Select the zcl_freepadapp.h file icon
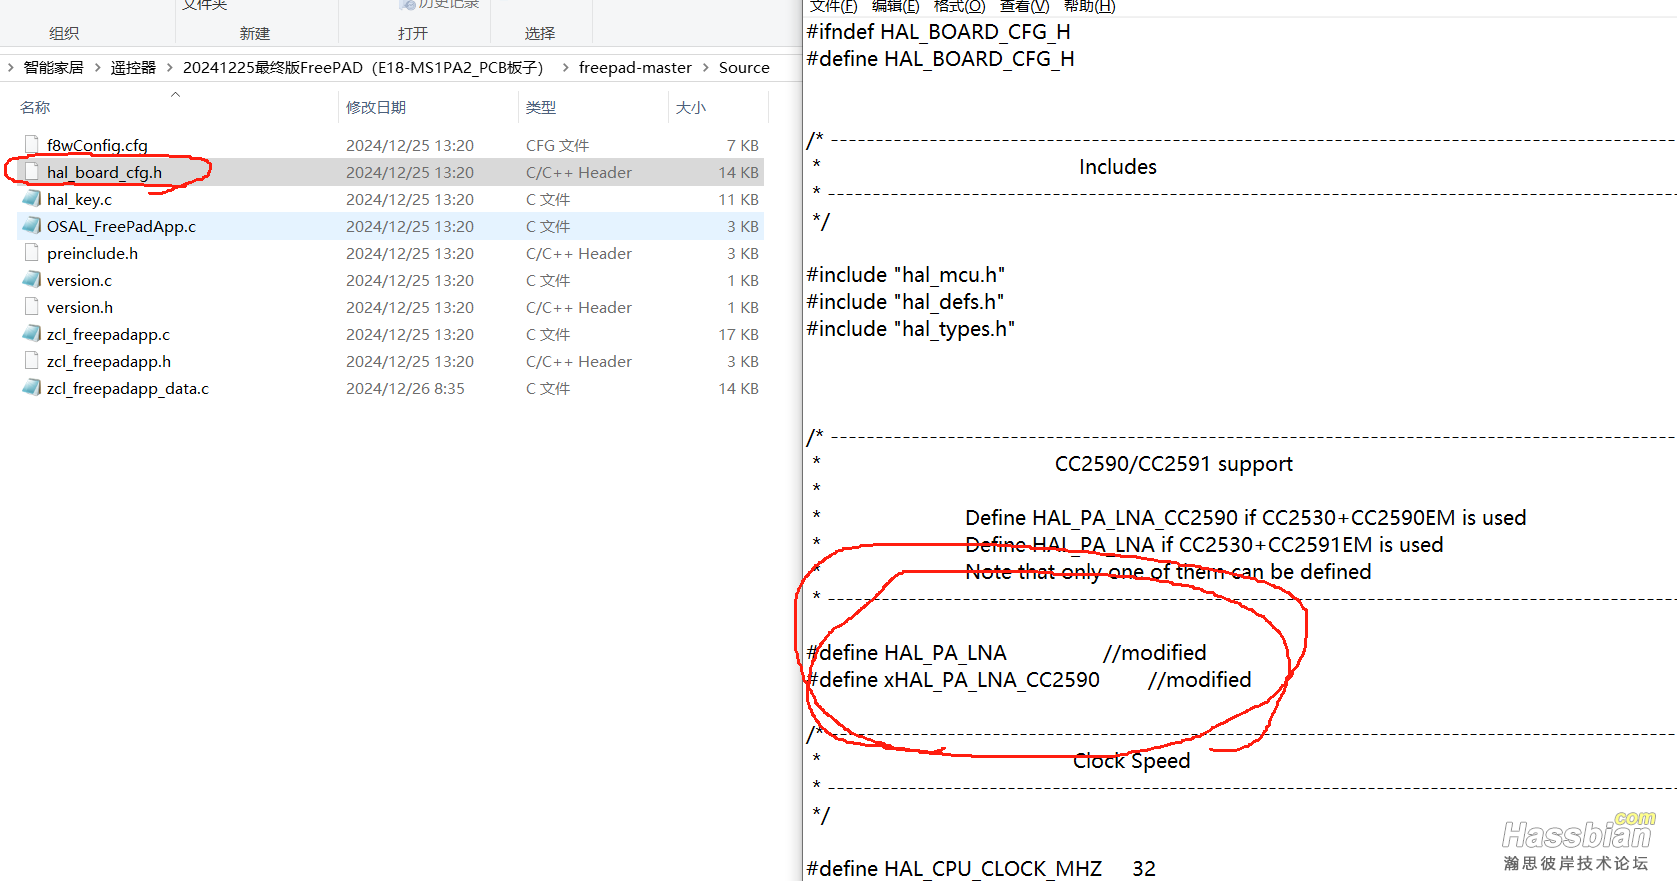1677x881 pixels. coord(31,361)
